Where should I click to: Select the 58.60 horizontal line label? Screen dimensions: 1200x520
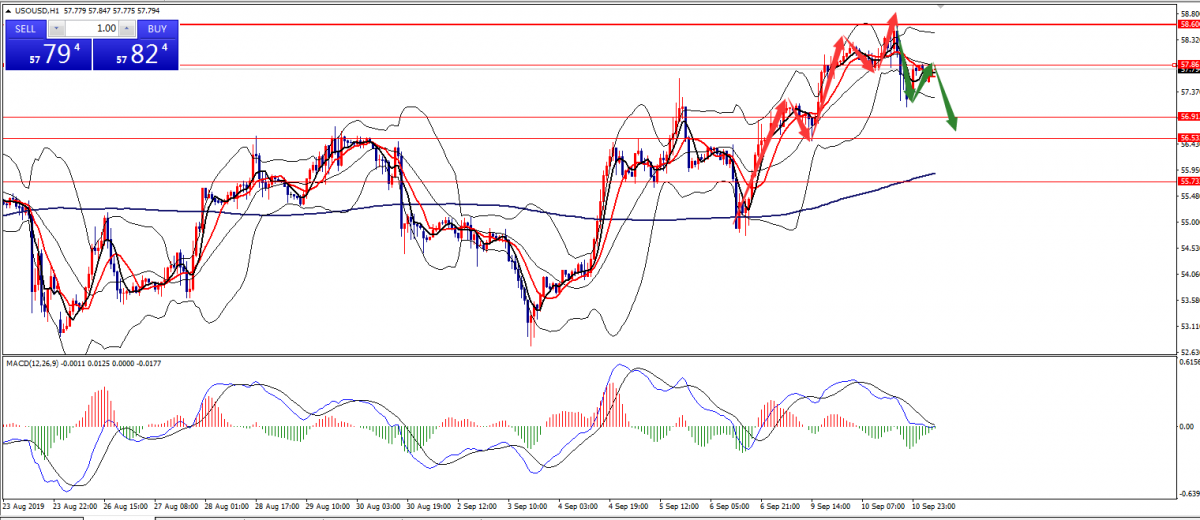click(1188, 23)
